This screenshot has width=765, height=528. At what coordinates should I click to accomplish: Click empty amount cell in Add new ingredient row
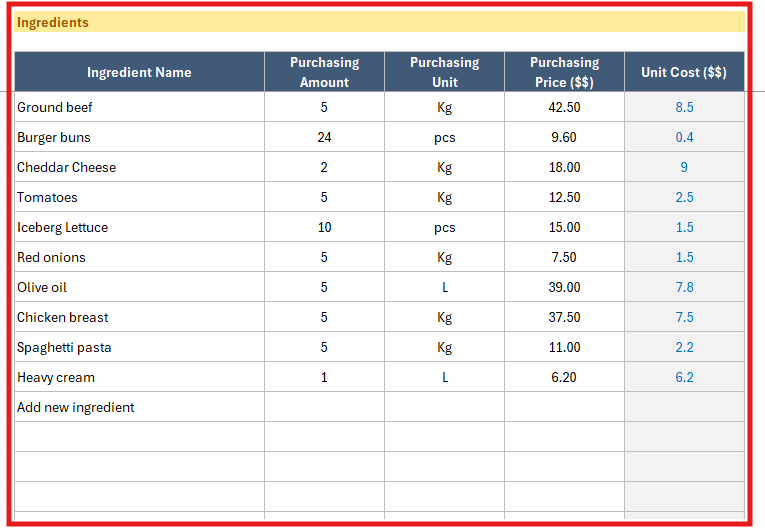pos(324,407)
